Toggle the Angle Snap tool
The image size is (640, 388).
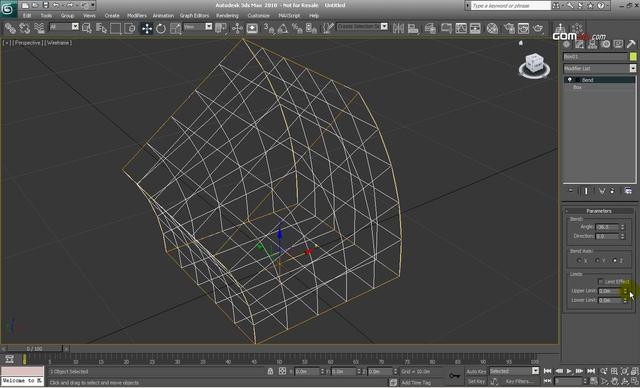tap(282, 28)
